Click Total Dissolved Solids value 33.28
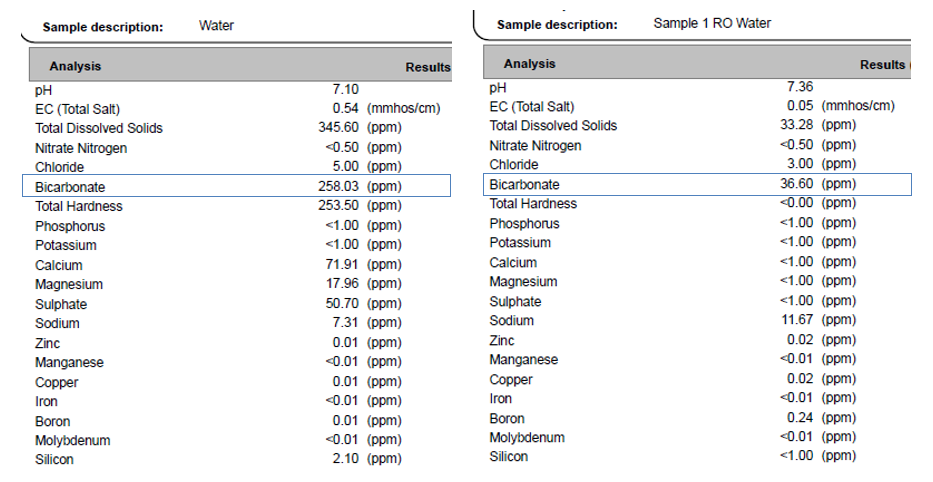The height and width of the screenshot is (482, 933). pos(797,125)
